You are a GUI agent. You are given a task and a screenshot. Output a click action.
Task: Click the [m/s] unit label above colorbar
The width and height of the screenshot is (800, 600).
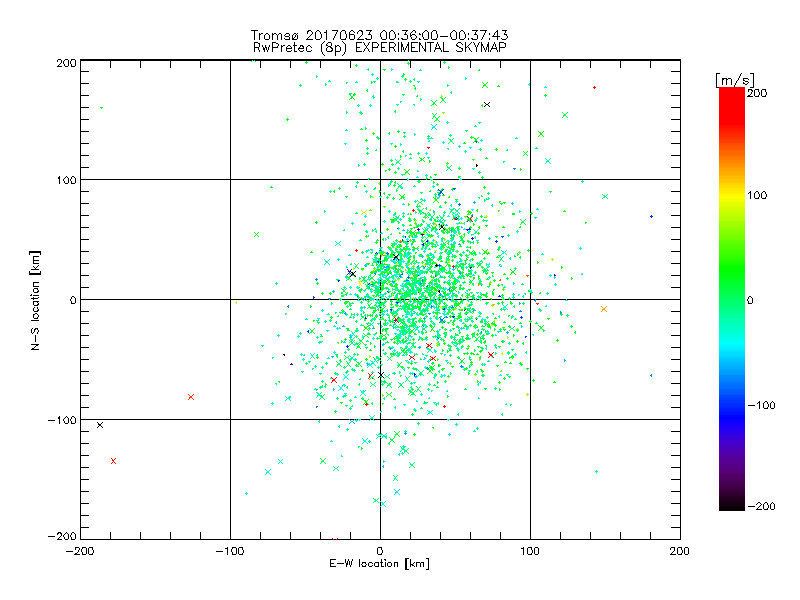735,80
